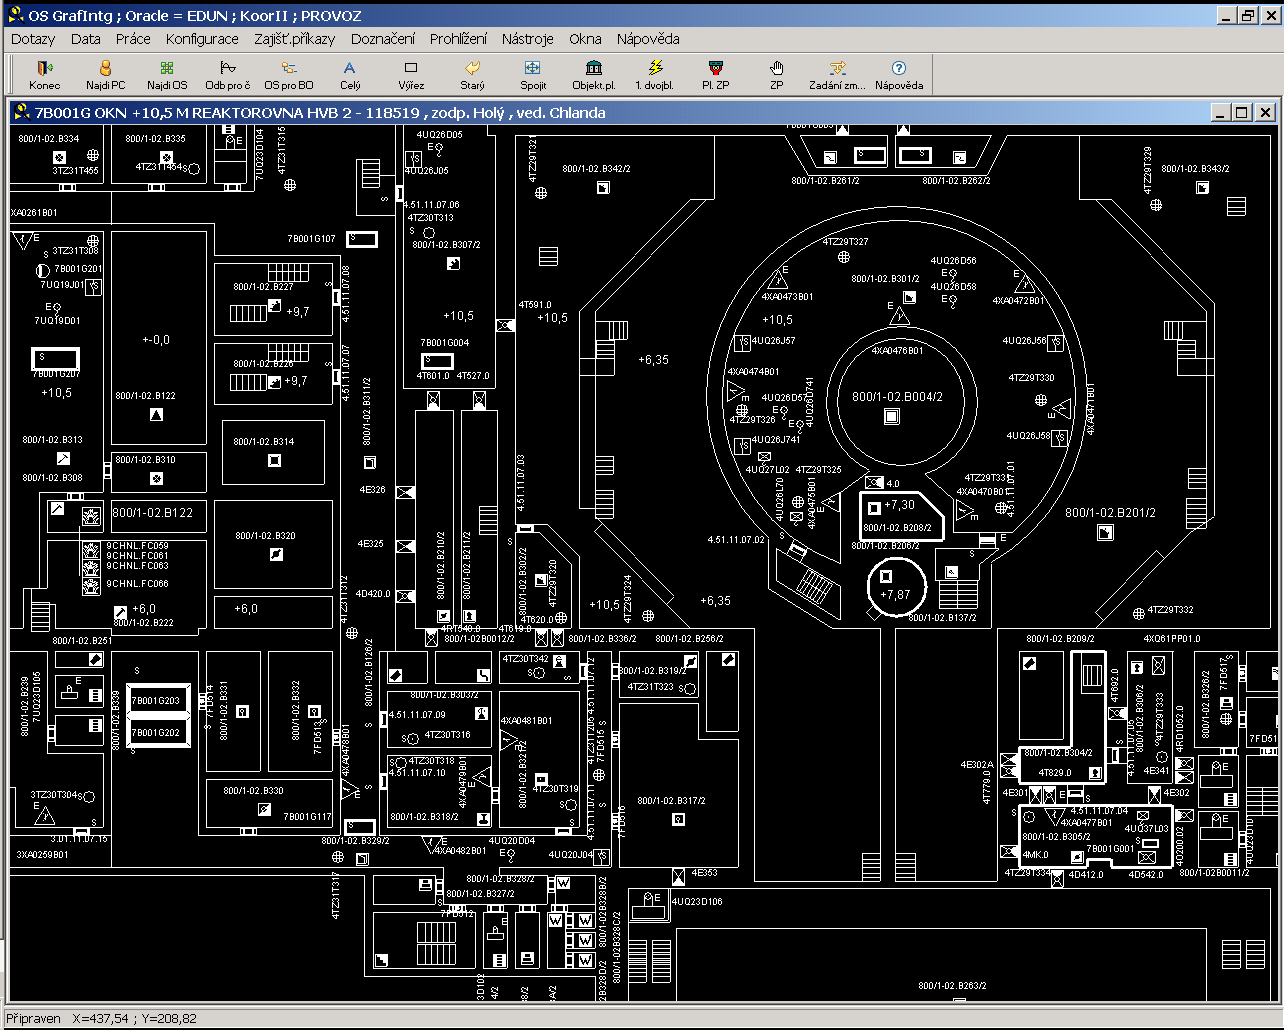This screenshot has height=1030, width=1284.
Task: Open the Data menu
Action: coord(86,39)
